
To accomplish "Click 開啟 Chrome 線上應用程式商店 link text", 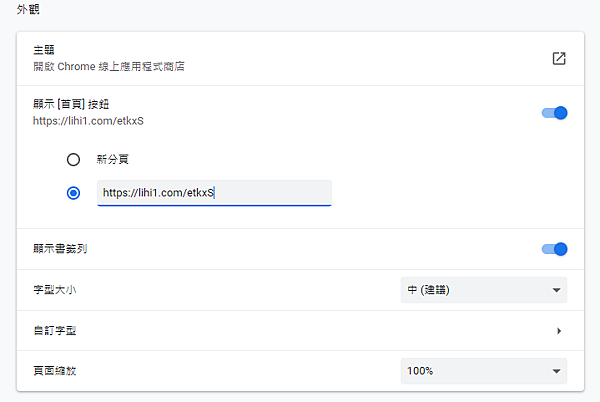I will [109, 67].
